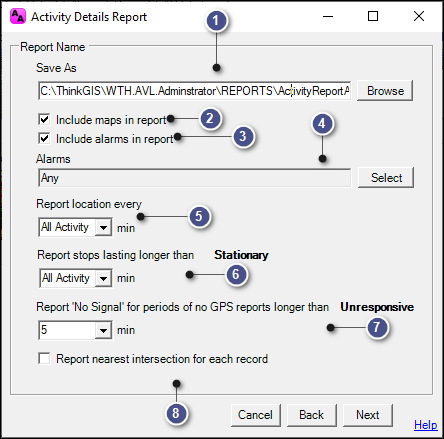Click callout badge 2 beside maps option
Viewport: 444px width, 439px height.
(210, 118)
